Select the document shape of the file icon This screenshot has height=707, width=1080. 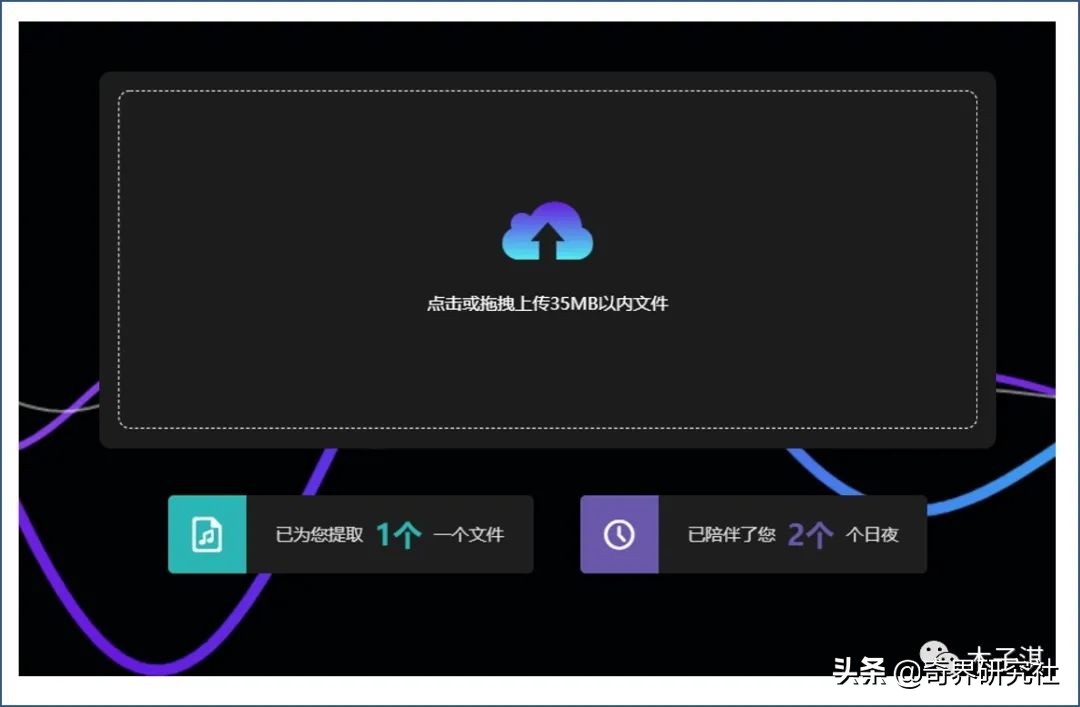pos(205,534)
